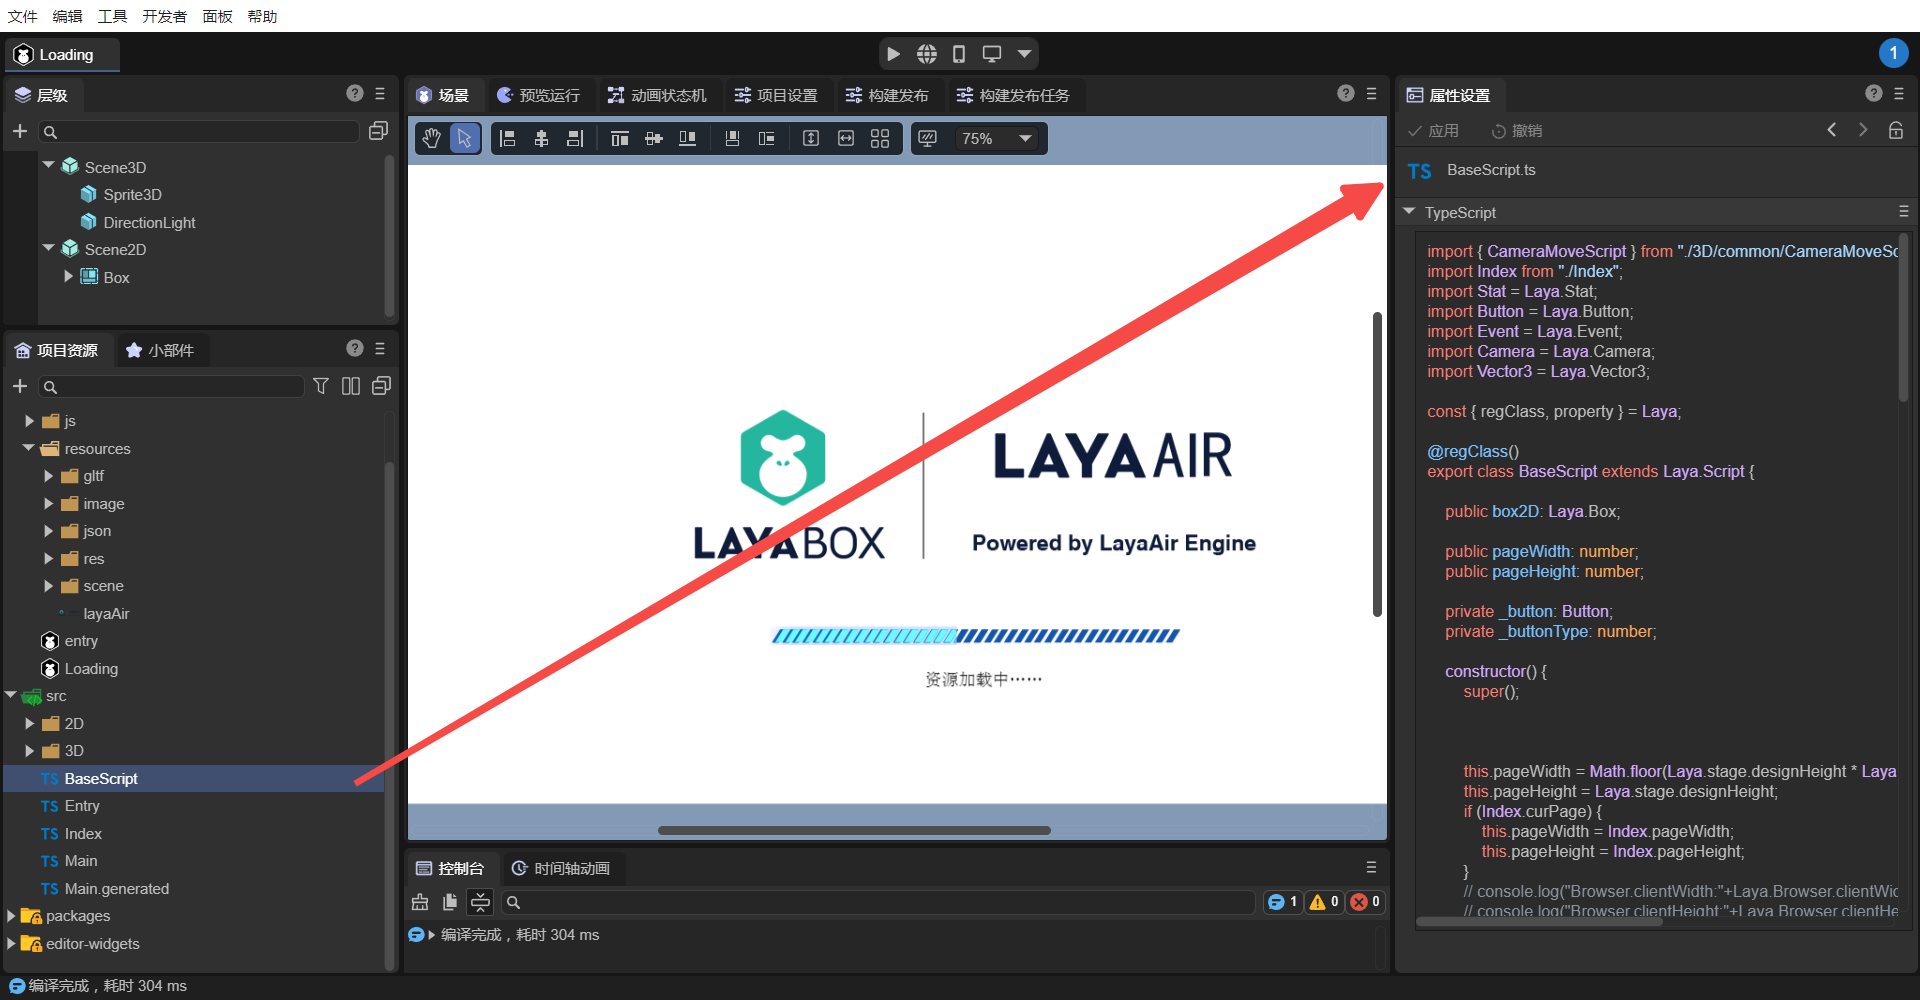Click the 撤销 revert button

tap(1516, 131)
